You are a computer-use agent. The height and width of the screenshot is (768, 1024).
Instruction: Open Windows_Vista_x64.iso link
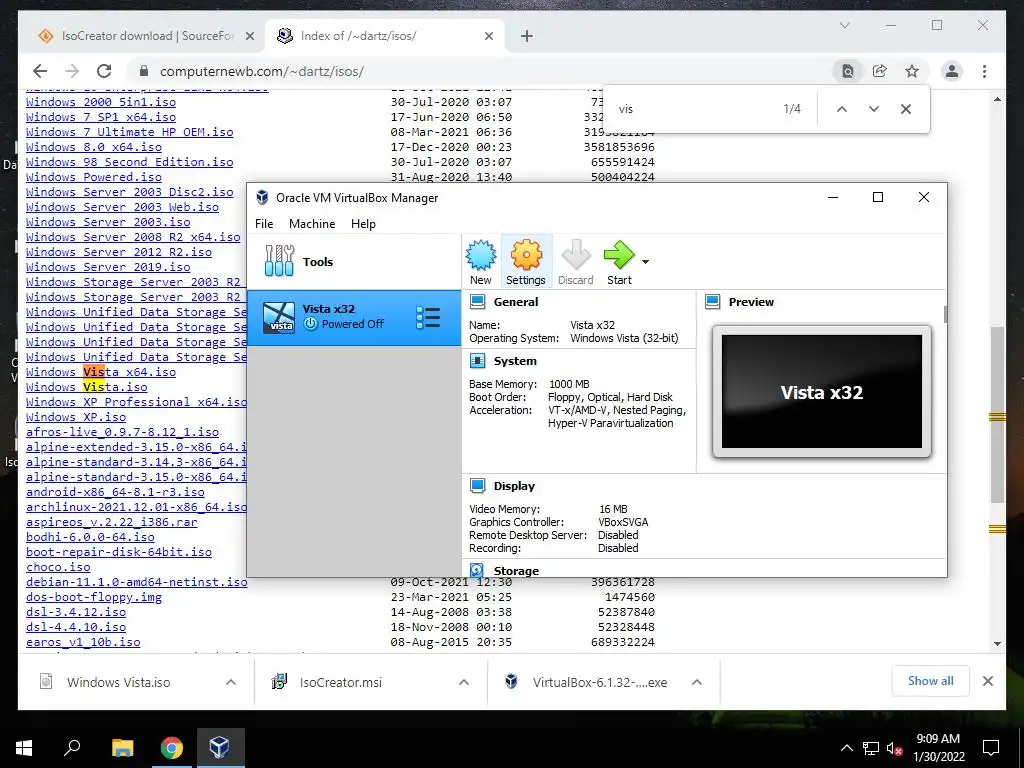[101, 372]
